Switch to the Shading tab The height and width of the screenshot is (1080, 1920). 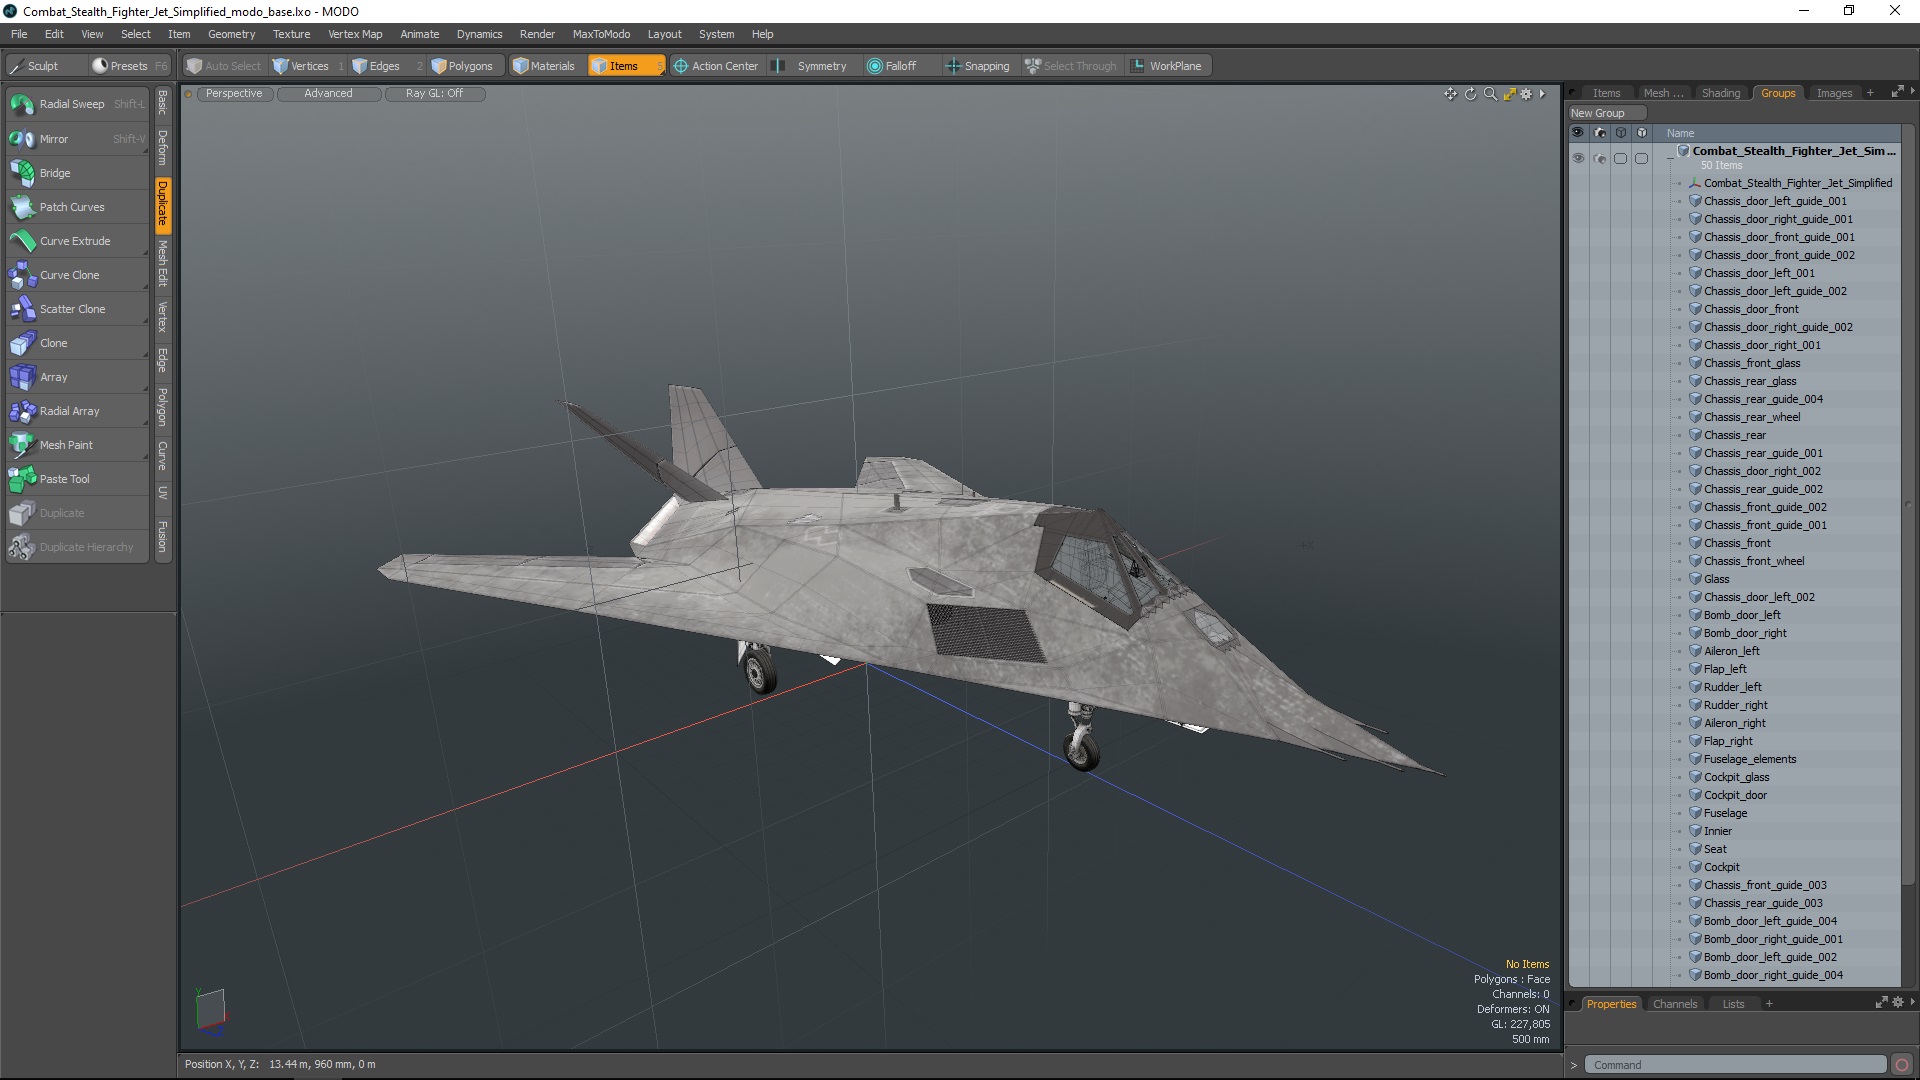[x=1720, y=93]
